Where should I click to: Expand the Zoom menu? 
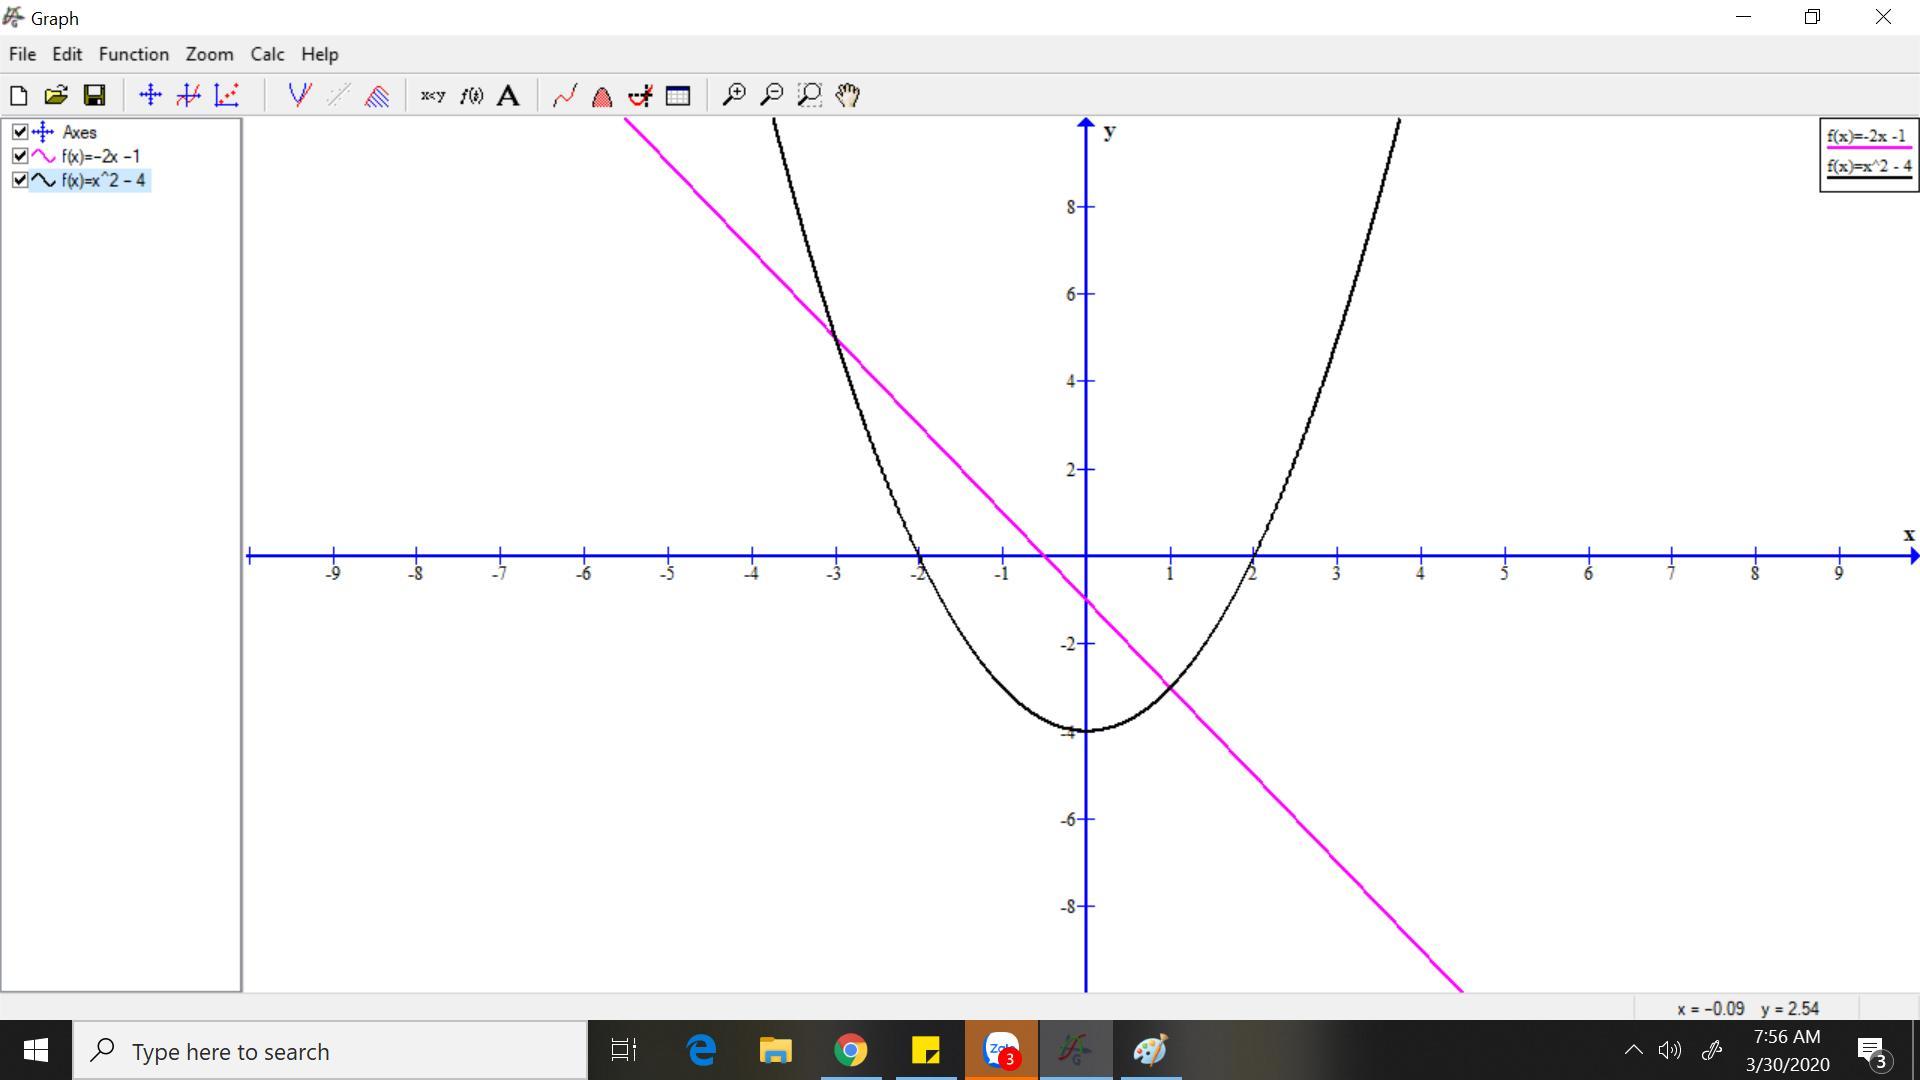tap(209, 54)
